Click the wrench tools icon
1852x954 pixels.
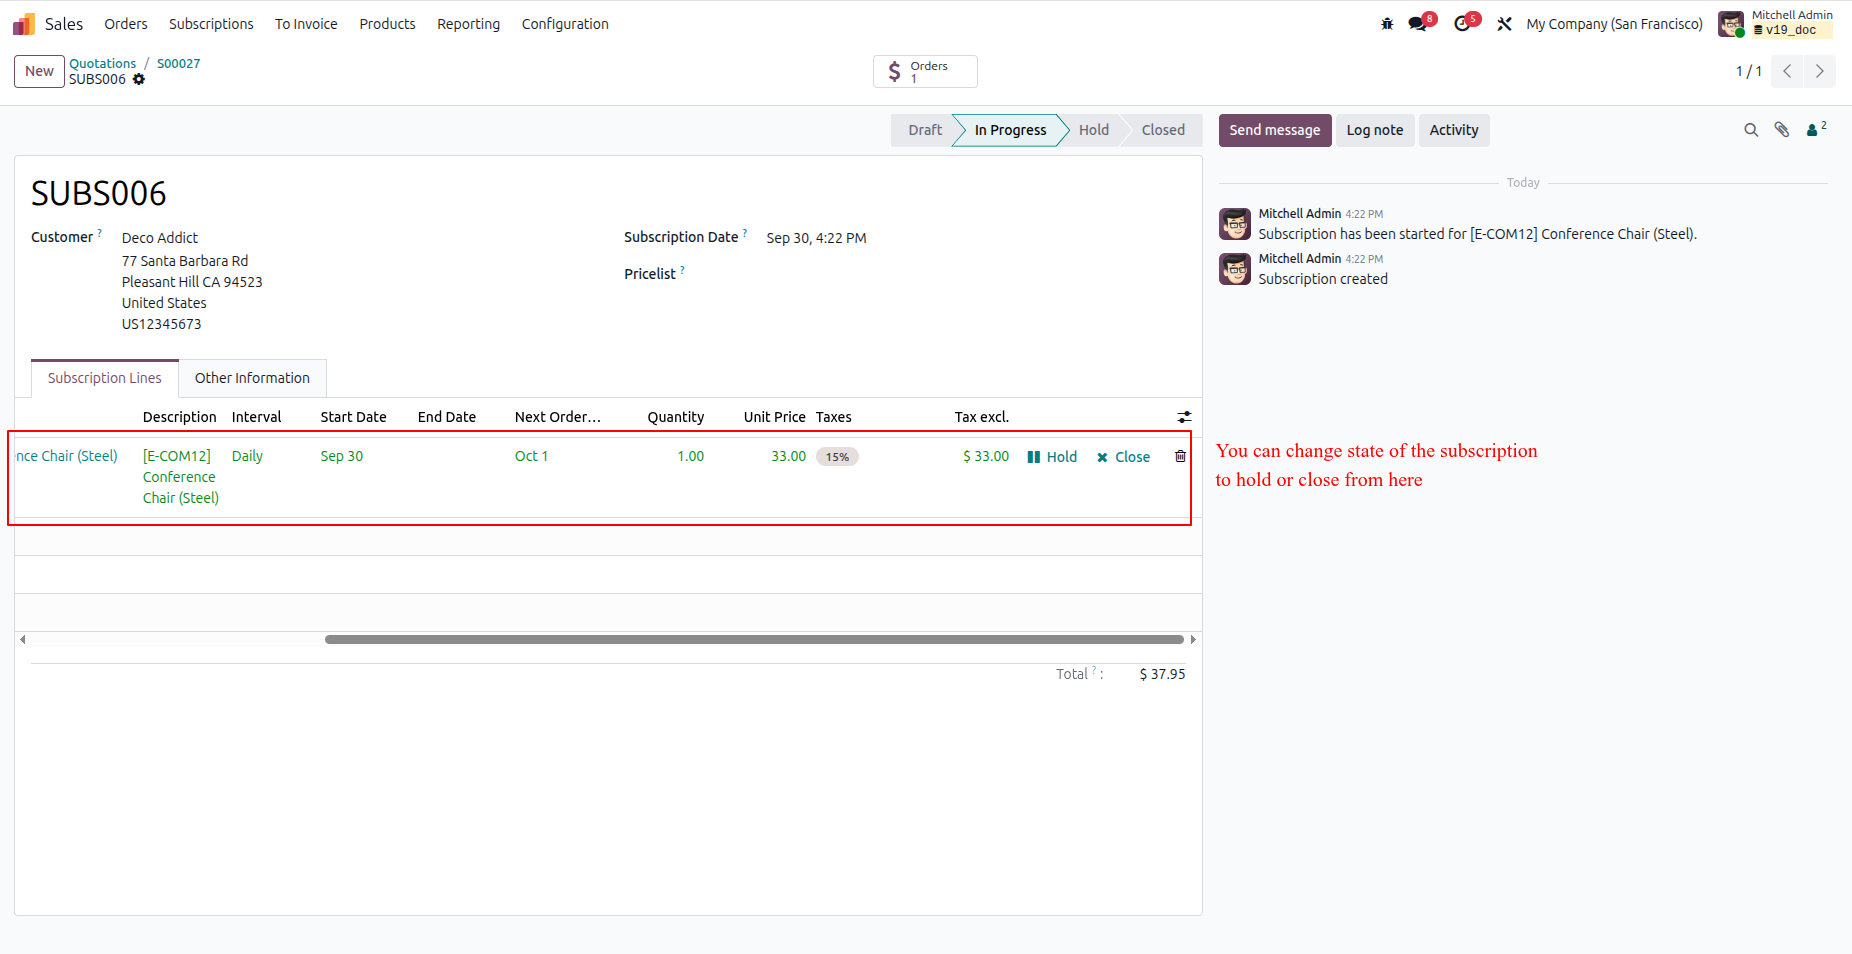1504,24
